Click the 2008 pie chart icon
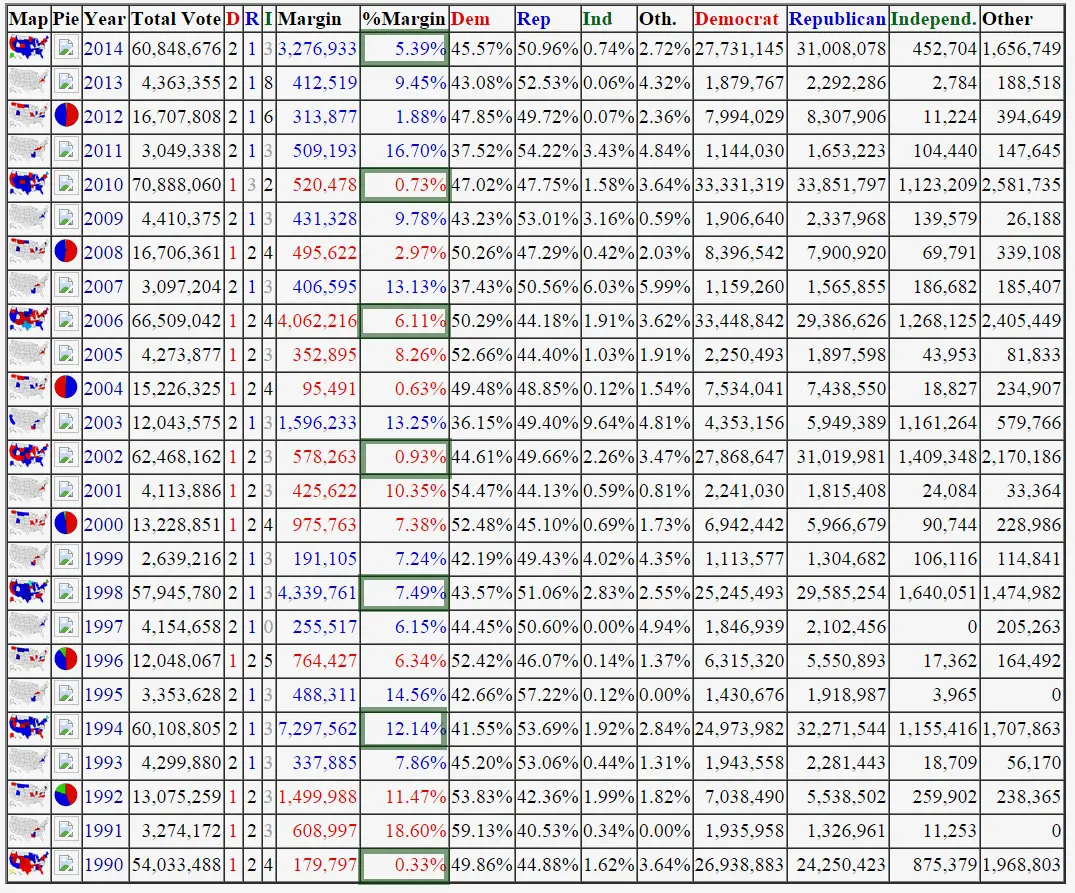This screenshot has height=893, width=1075. pyautogui.click(x=67, y=253)
